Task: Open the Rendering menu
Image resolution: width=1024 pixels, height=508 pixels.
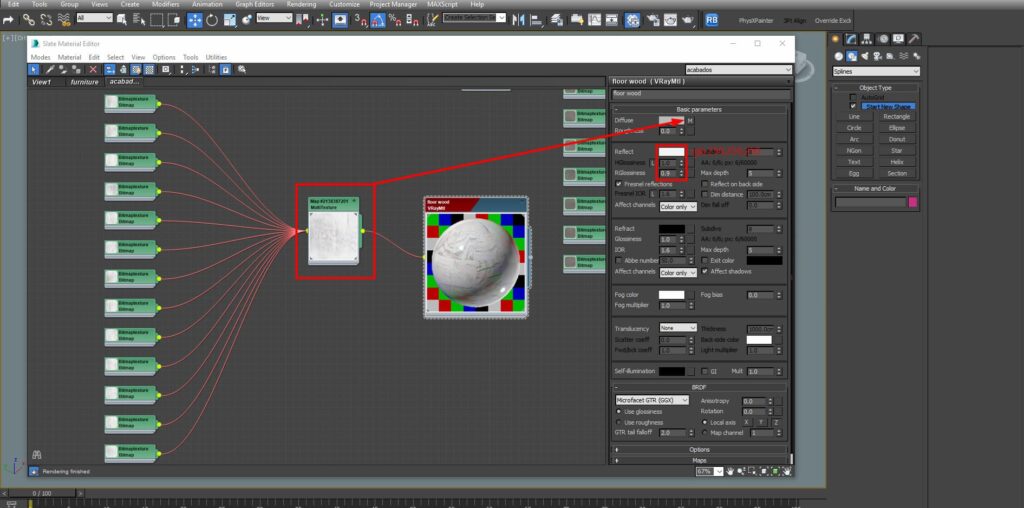Action: tap(301, 4)
